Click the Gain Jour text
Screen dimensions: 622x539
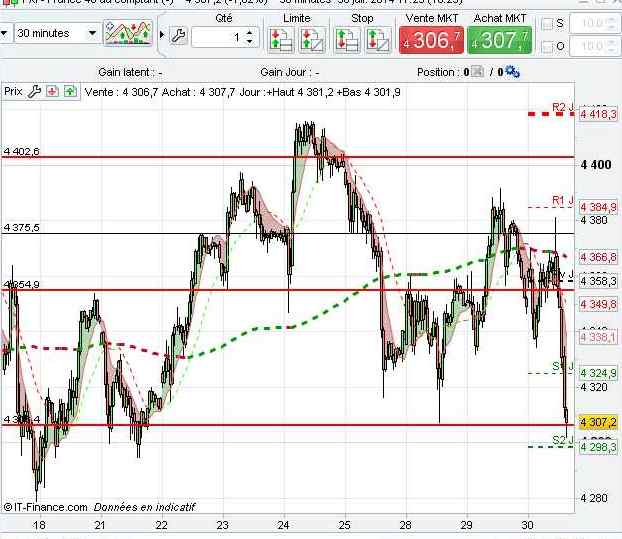point(290,72)
